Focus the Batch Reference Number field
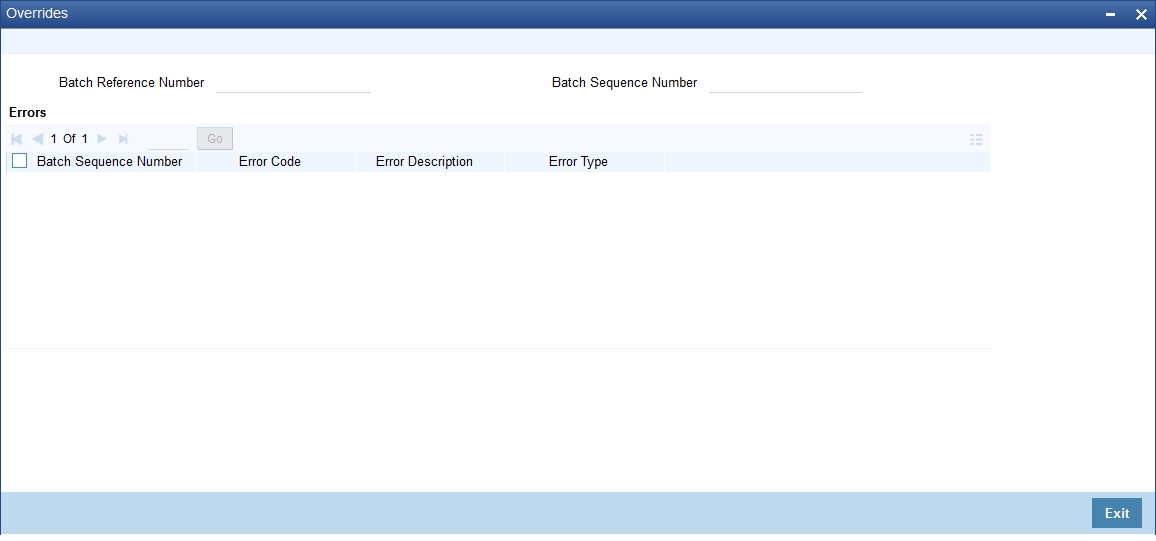The height and width of the screenshot is (541, 1156). (x=293, y=83)
